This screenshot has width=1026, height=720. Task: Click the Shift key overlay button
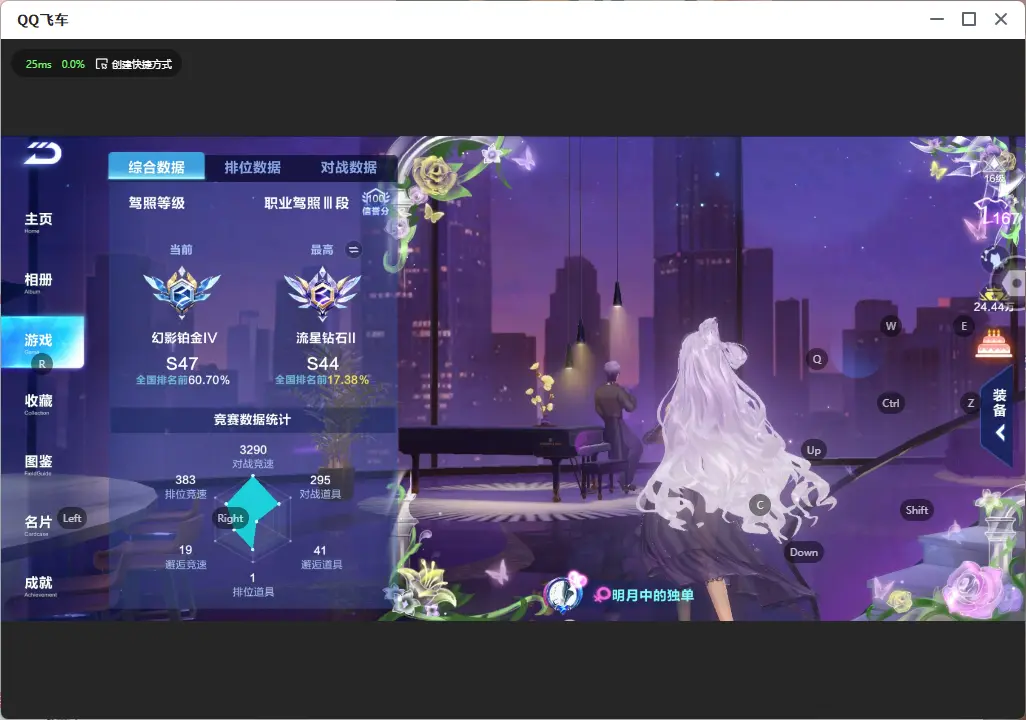click(x=916, y=511)
